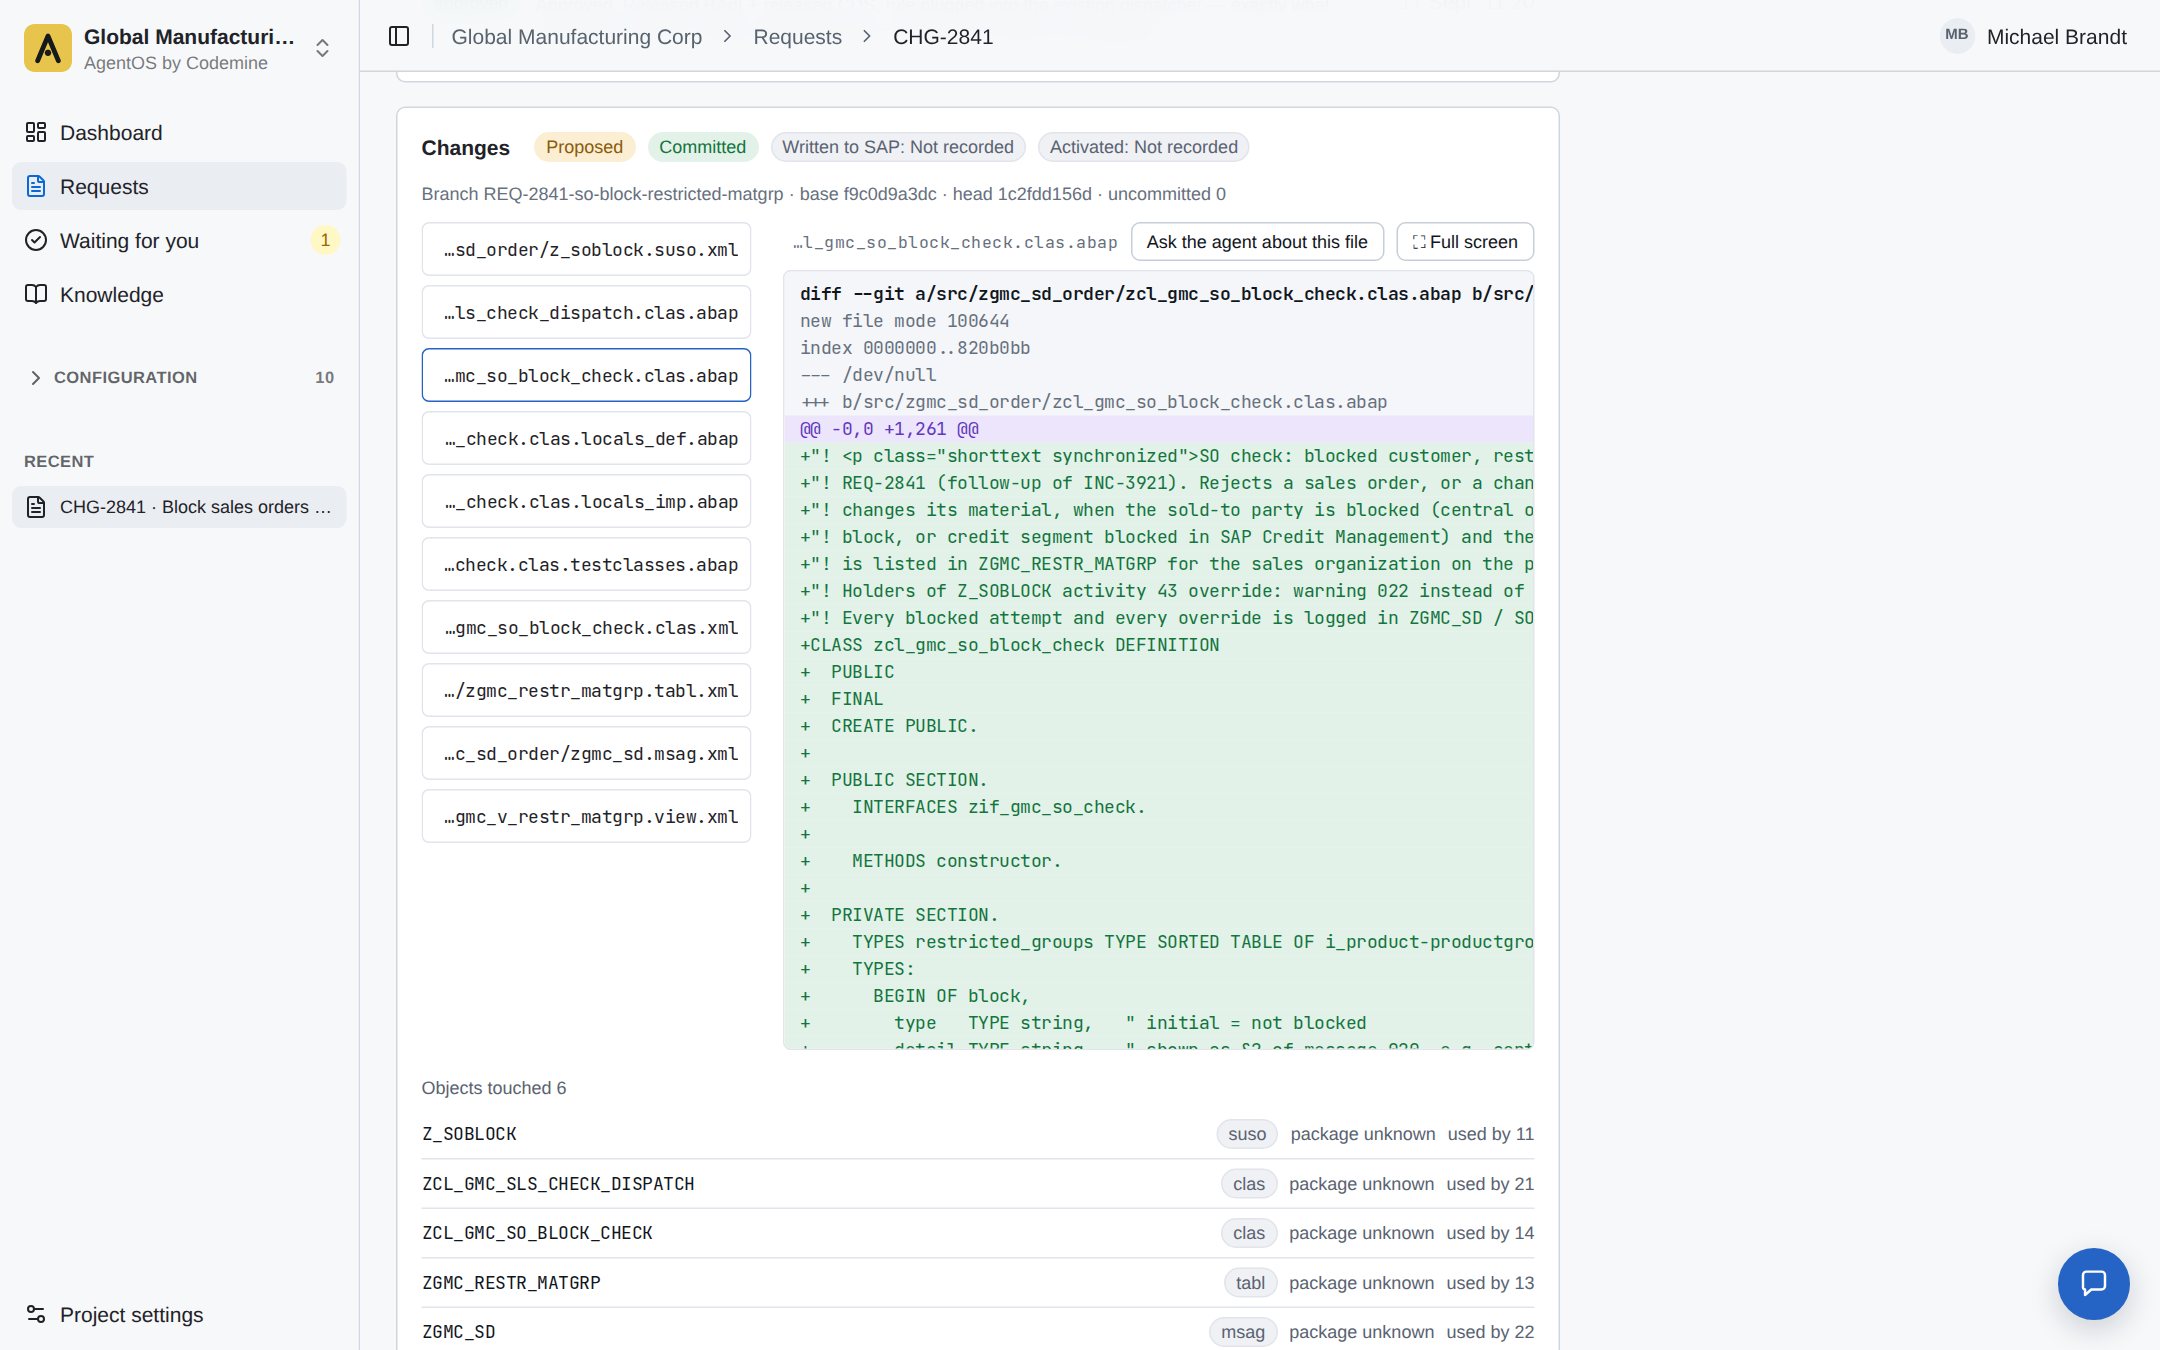
Task: Click the Dashboard icon in sidebar
Action: pos(36,132)
